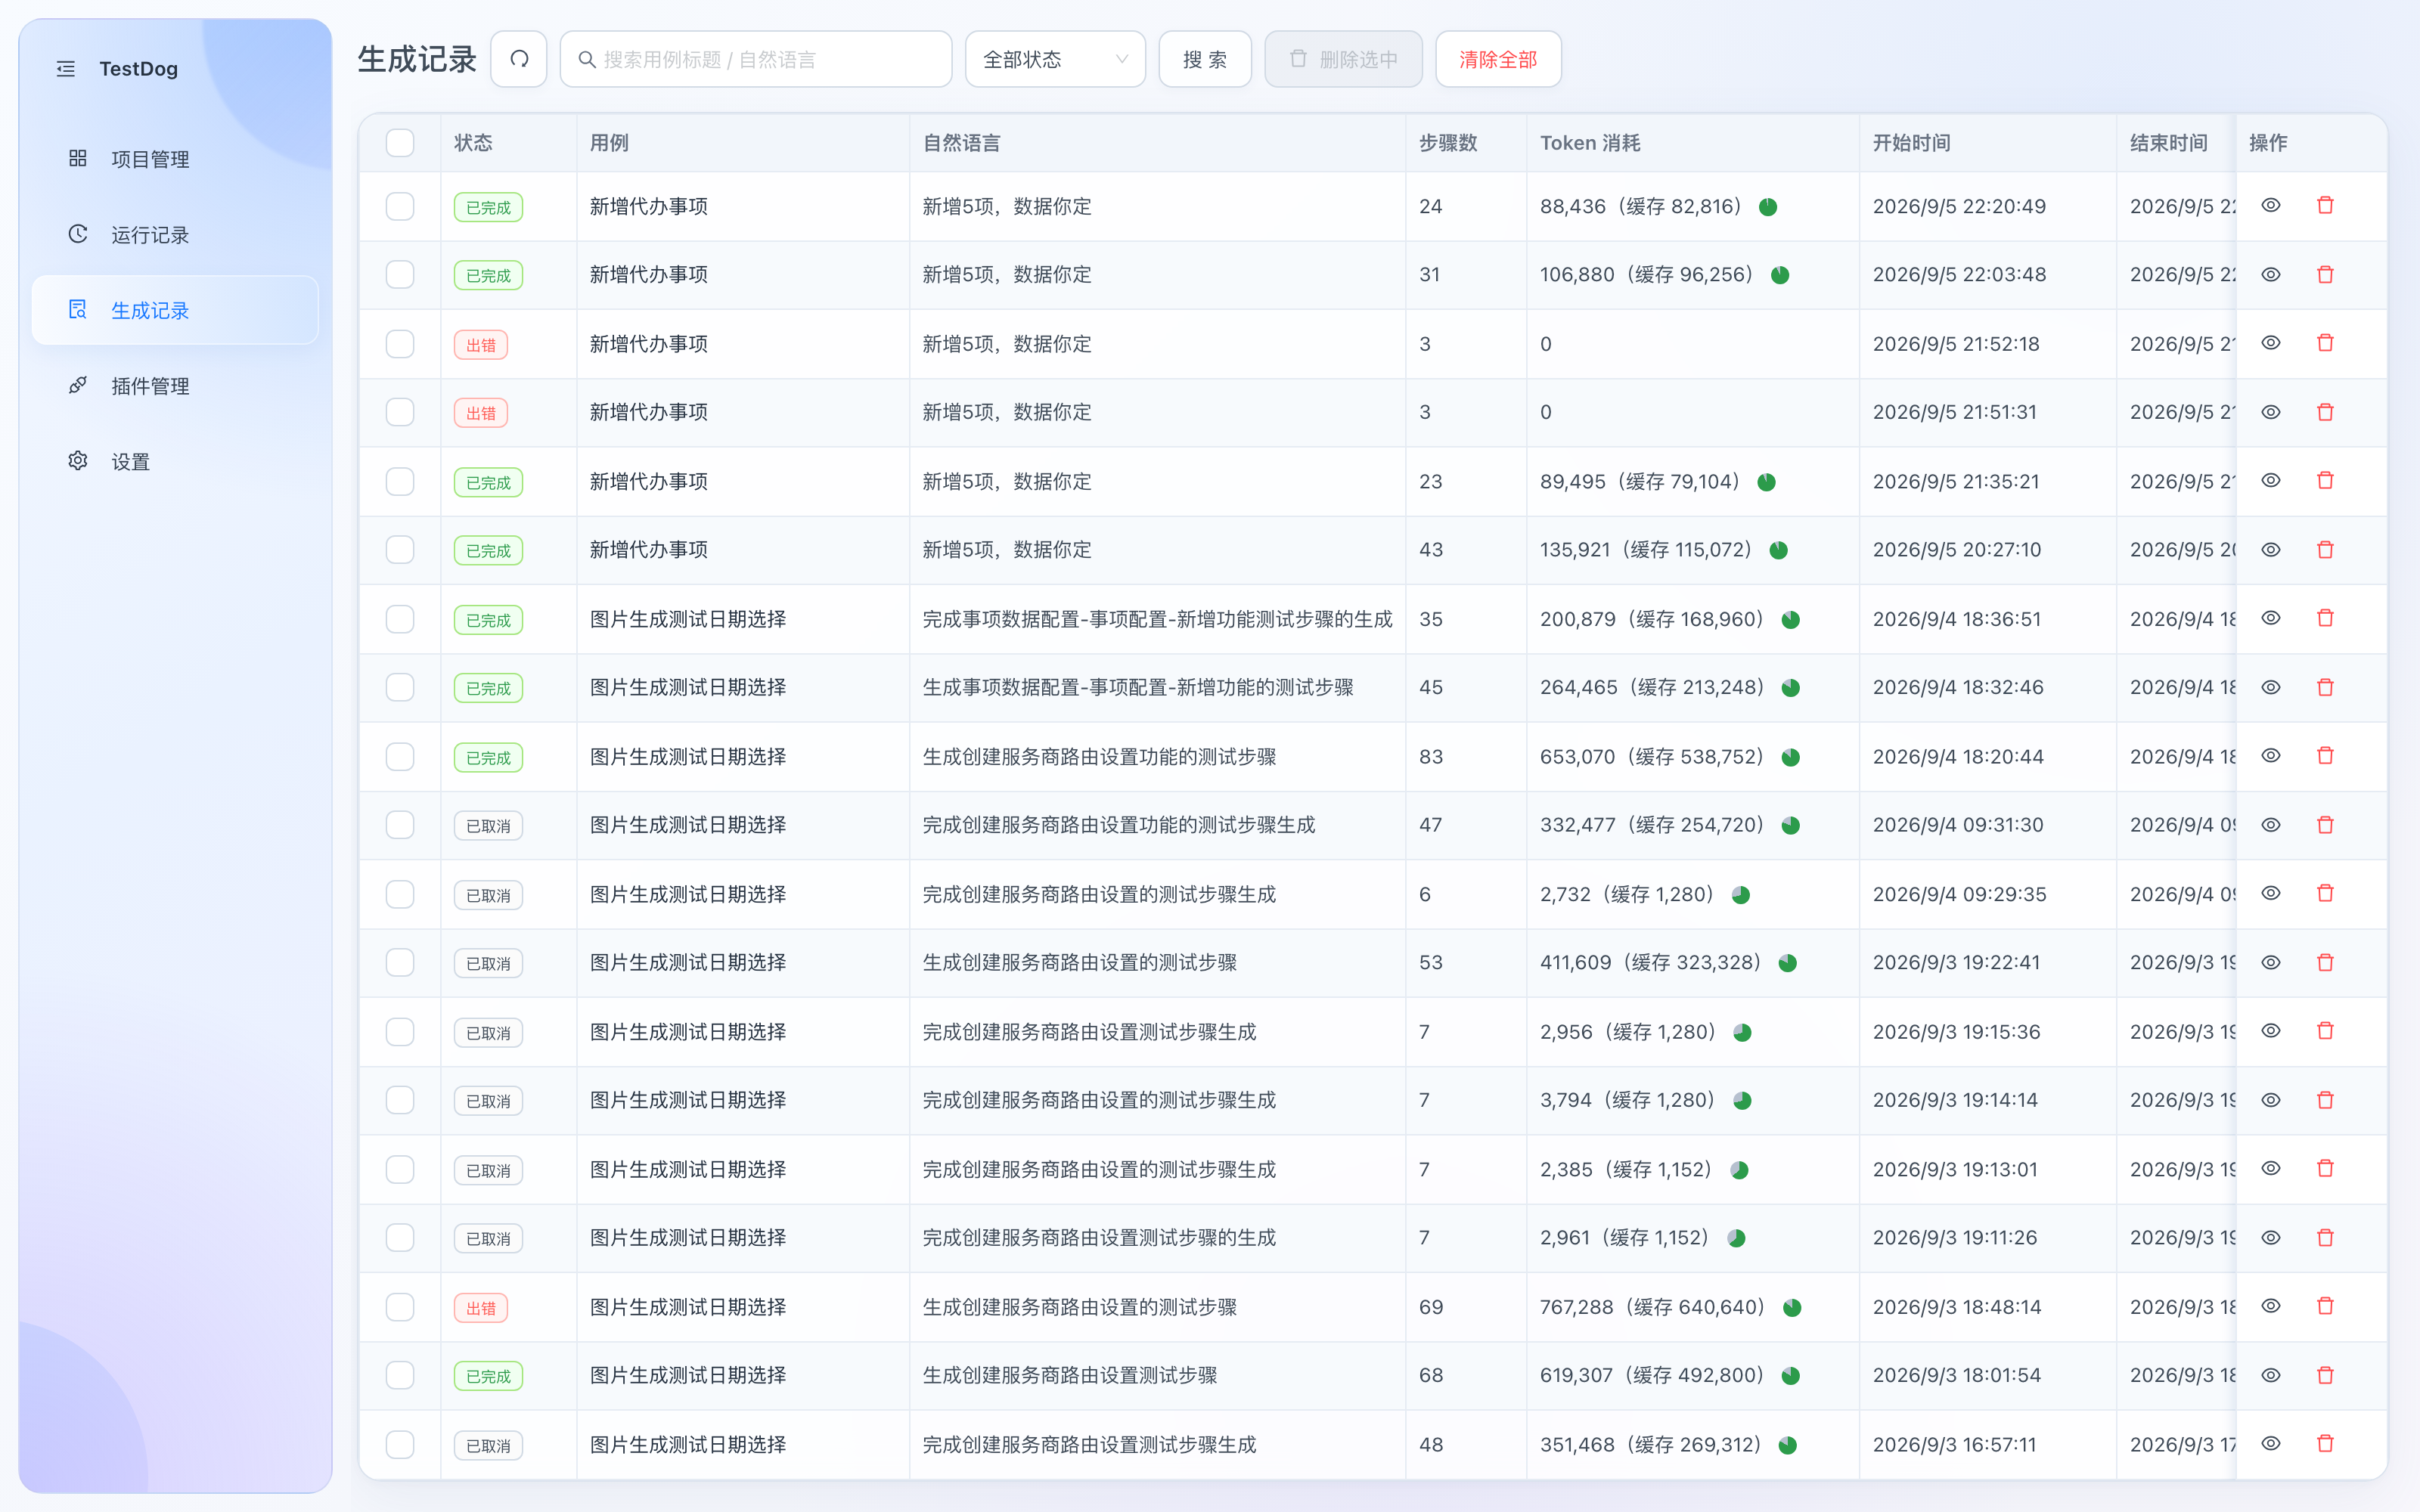
Task: Check the row with 200,879 tokens
Action: point(400,619)
